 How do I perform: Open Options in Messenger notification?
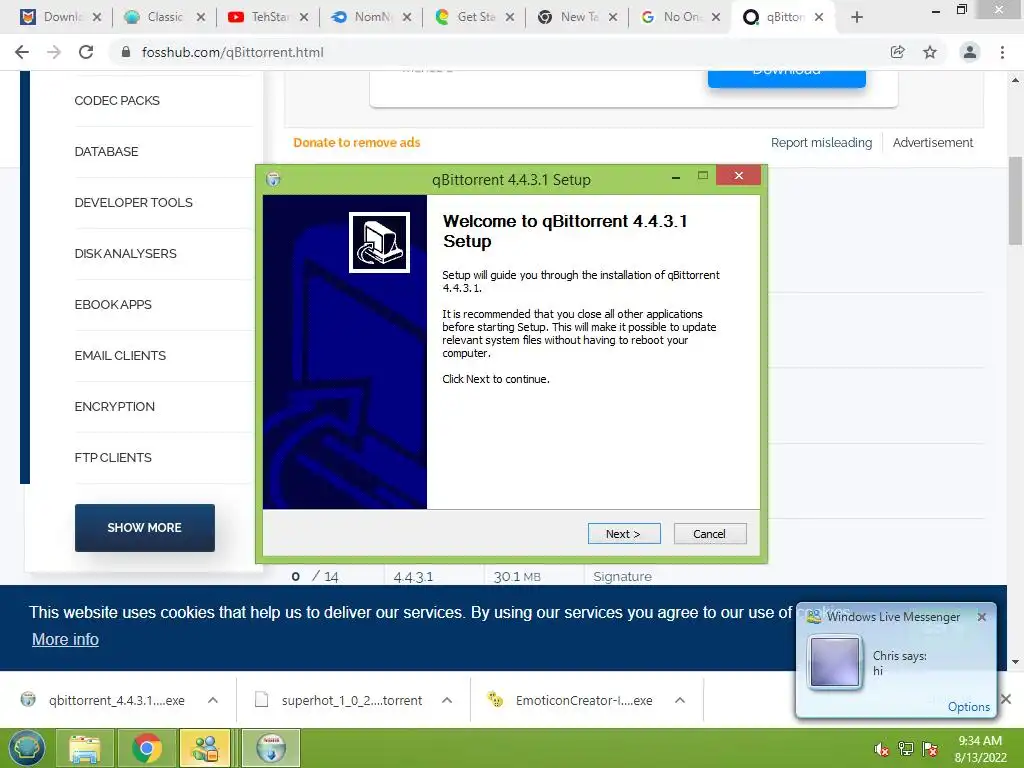[968, 707]
